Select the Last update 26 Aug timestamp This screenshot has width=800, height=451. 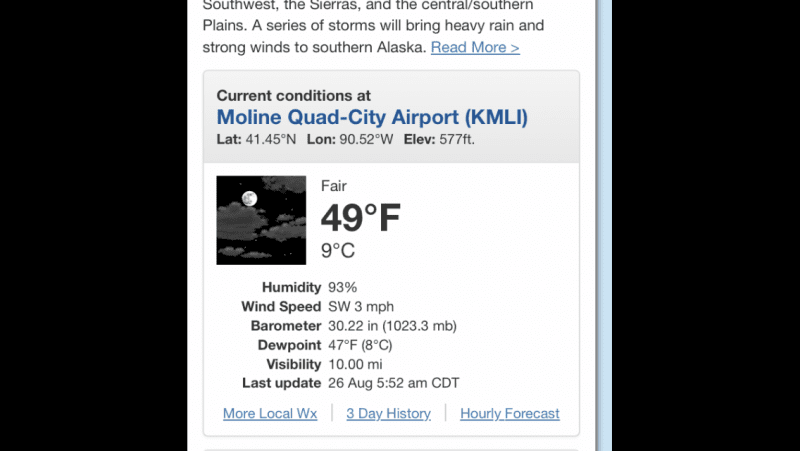pyautogui.click(x=393, y=383)
